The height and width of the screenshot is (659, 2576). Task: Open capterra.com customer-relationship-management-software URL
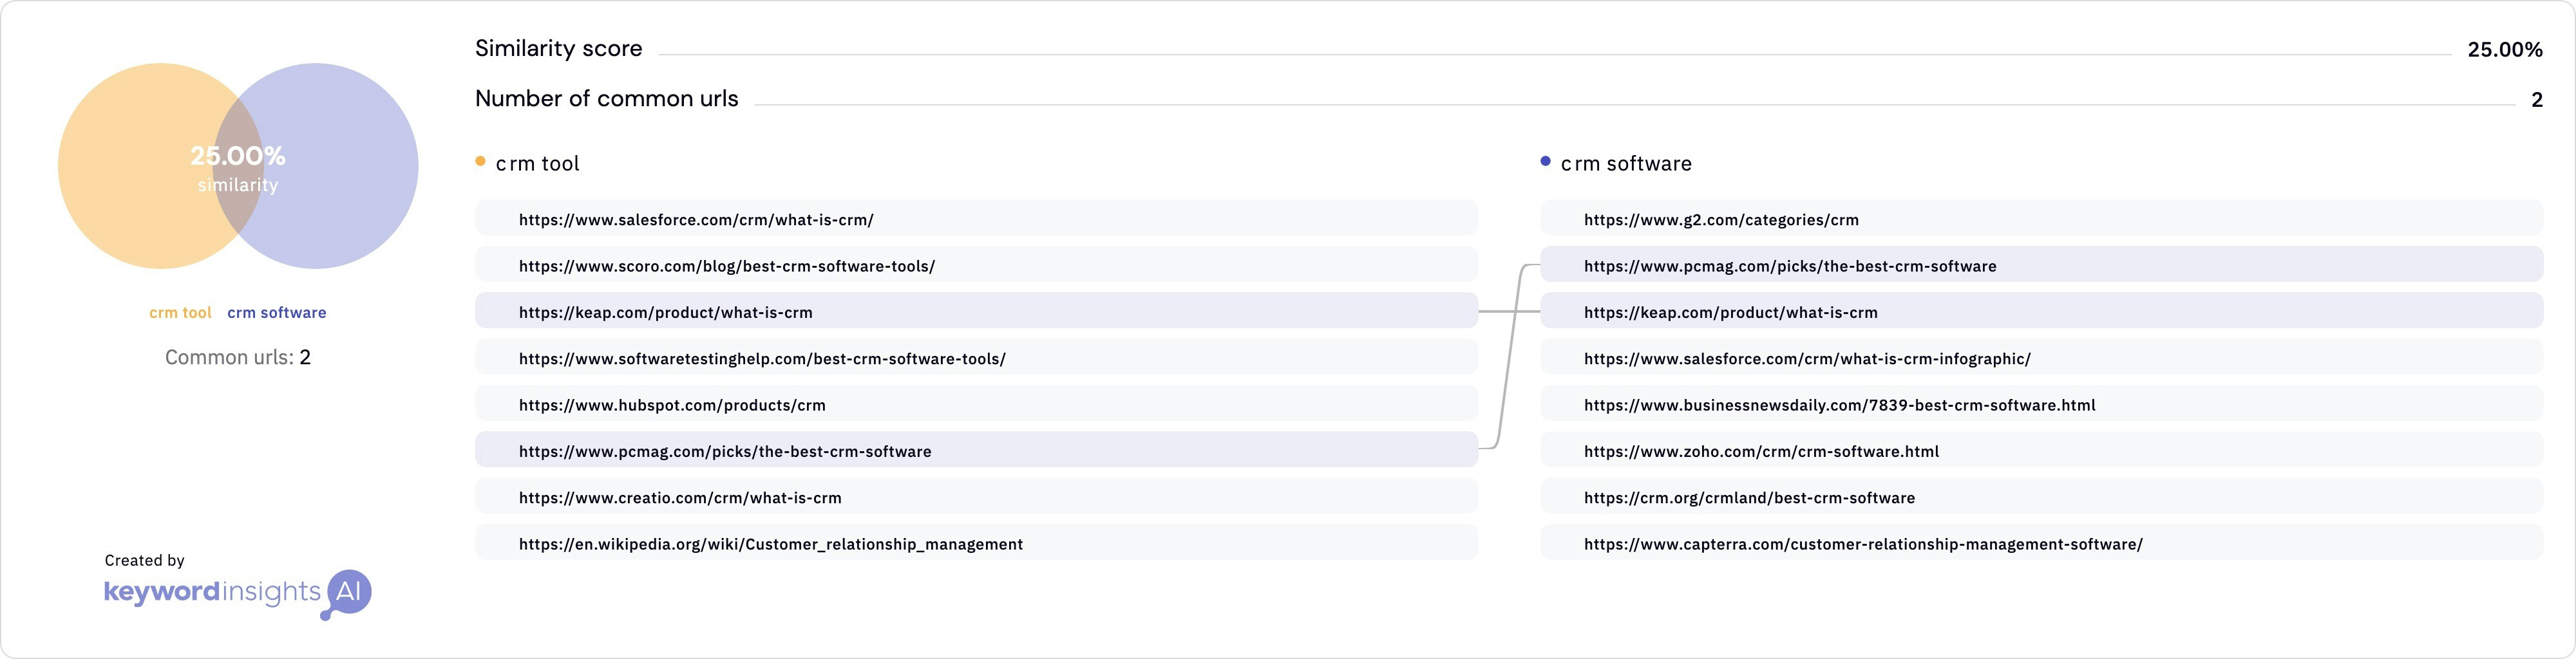(2041, 543)
